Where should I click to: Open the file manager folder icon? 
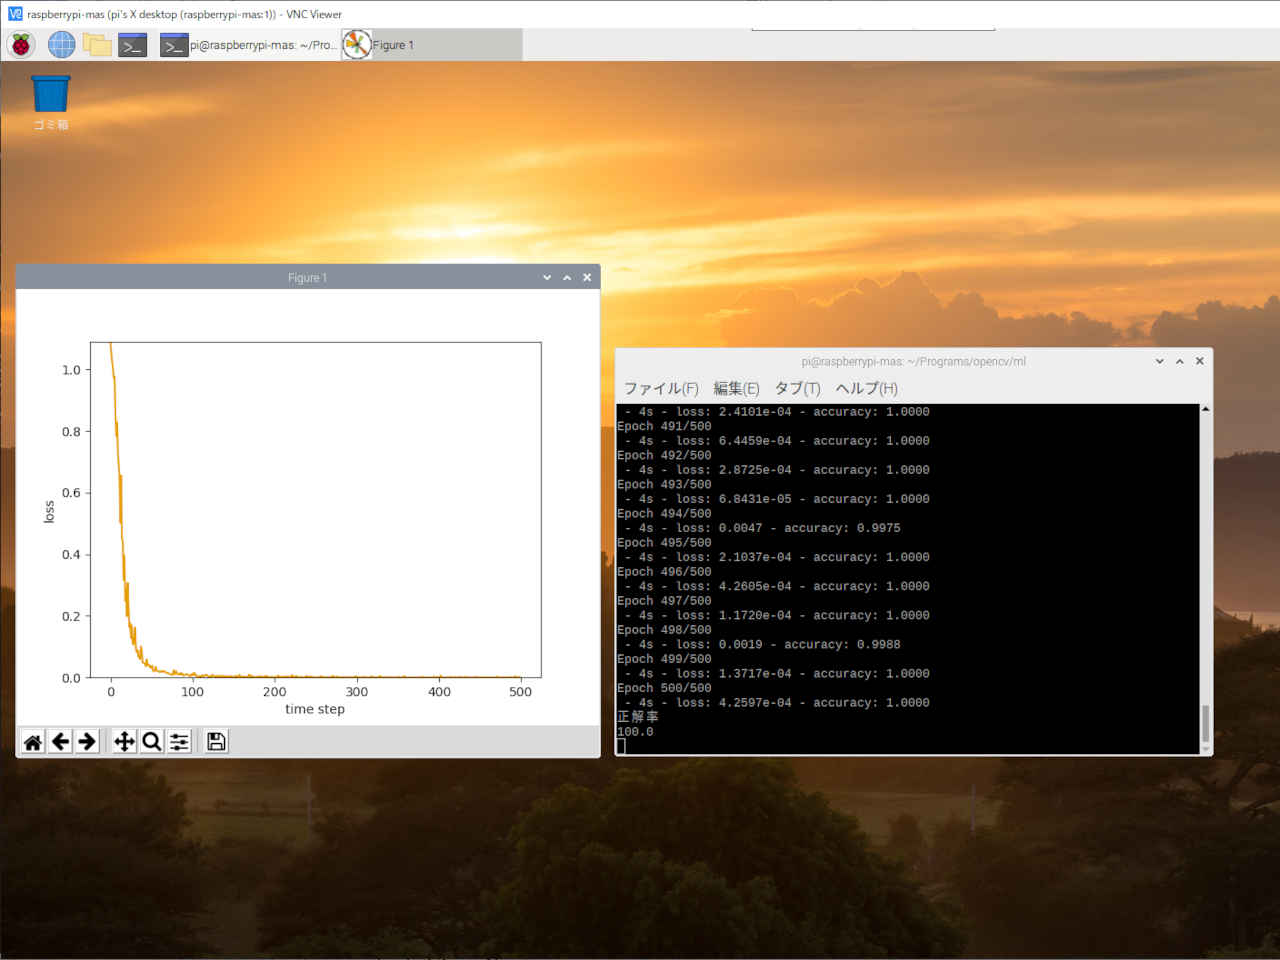click(x=97, y=45)
